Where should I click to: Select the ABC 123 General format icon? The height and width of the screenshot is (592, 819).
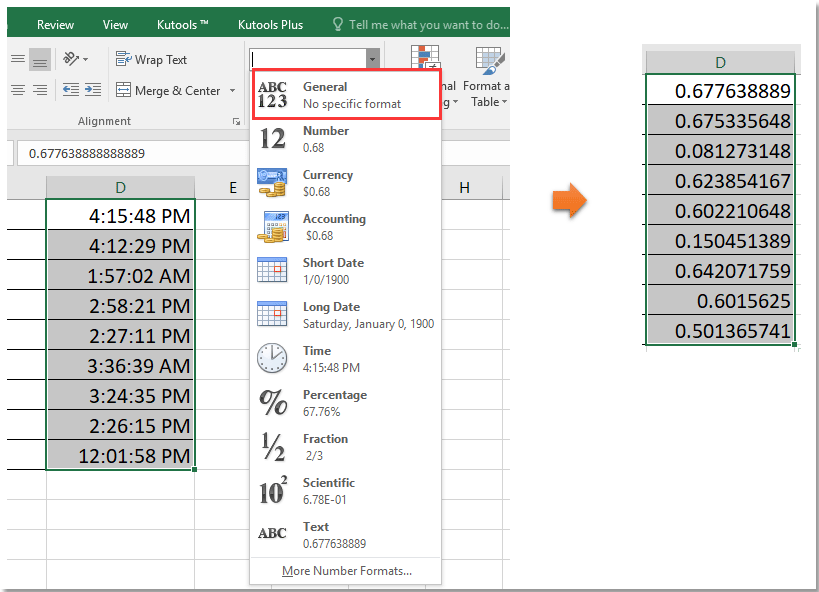click(272, 94)
